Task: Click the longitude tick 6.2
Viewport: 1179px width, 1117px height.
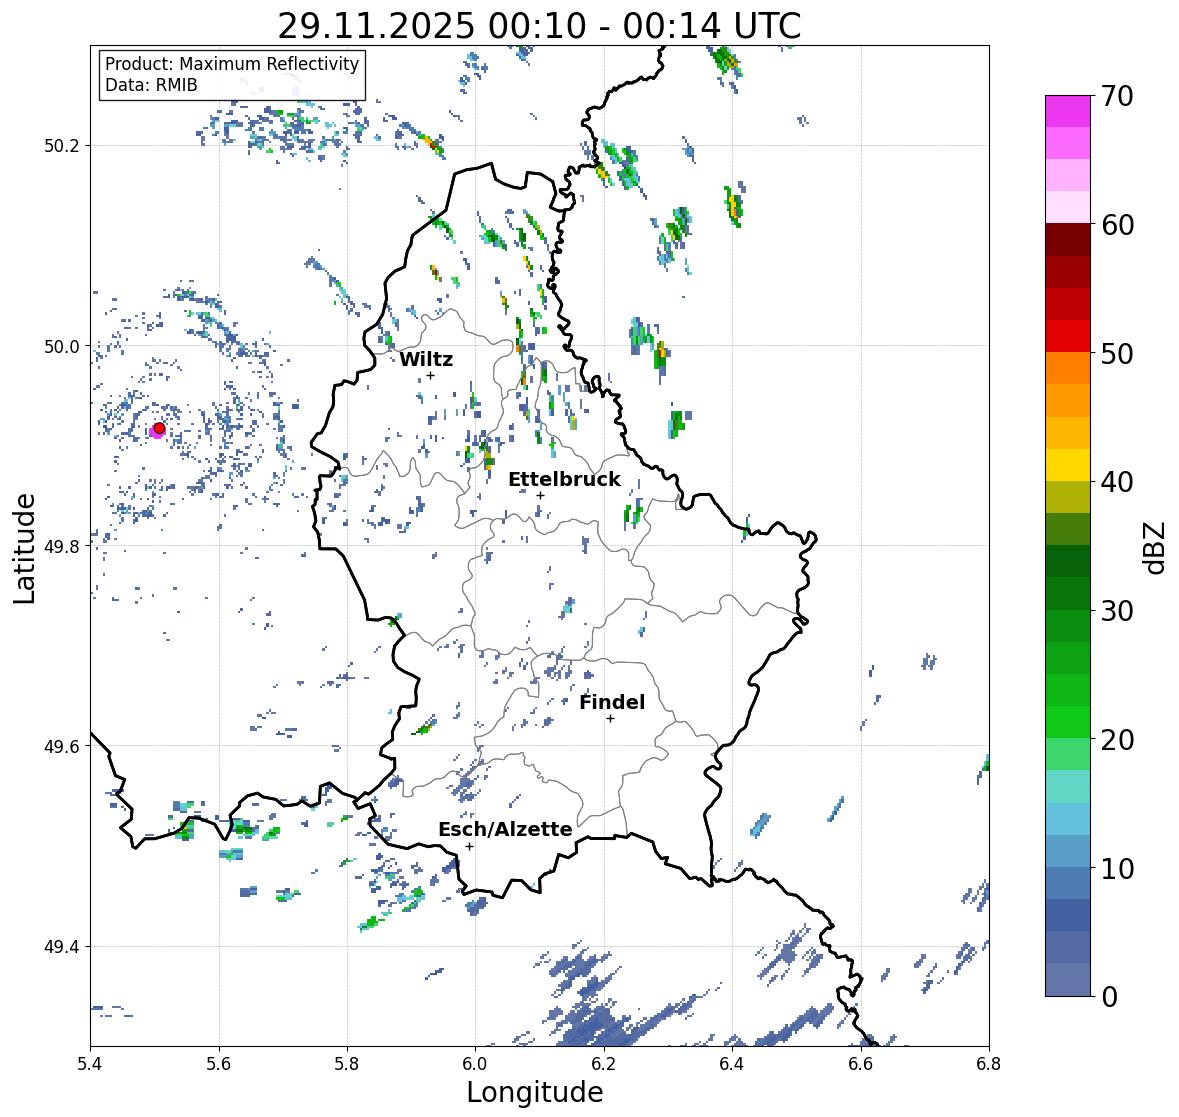Action: [604, 1064]
